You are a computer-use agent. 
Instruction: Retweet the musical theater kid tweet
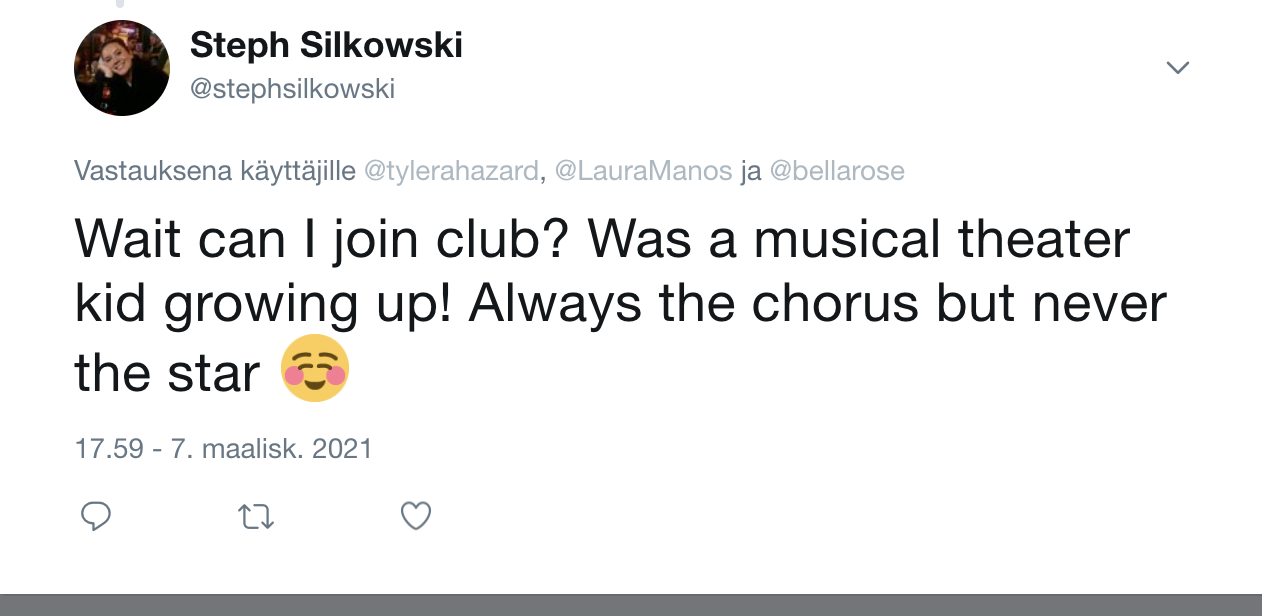[x=256, y=516]
